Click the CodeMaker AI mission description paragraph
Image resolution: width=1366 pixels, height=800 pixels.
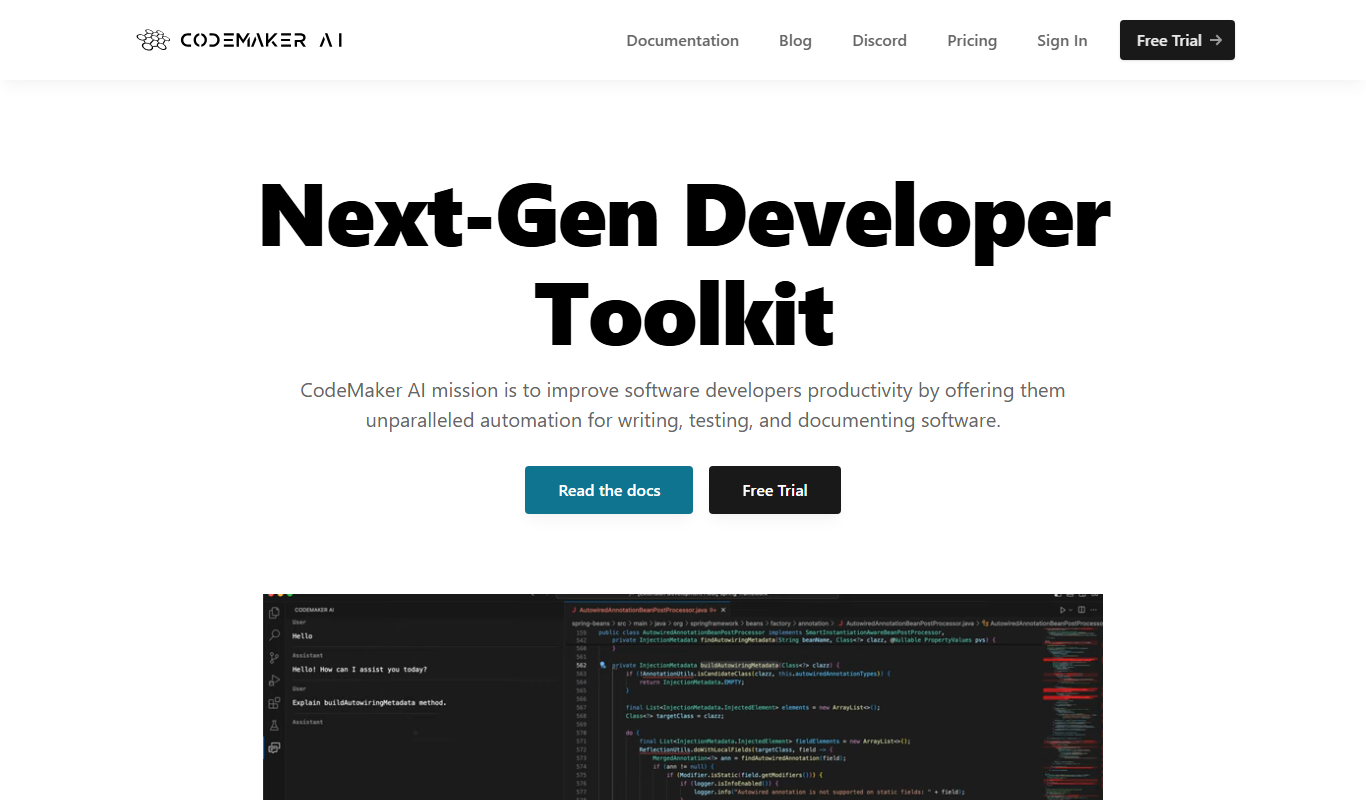click(x=683, y=405)
